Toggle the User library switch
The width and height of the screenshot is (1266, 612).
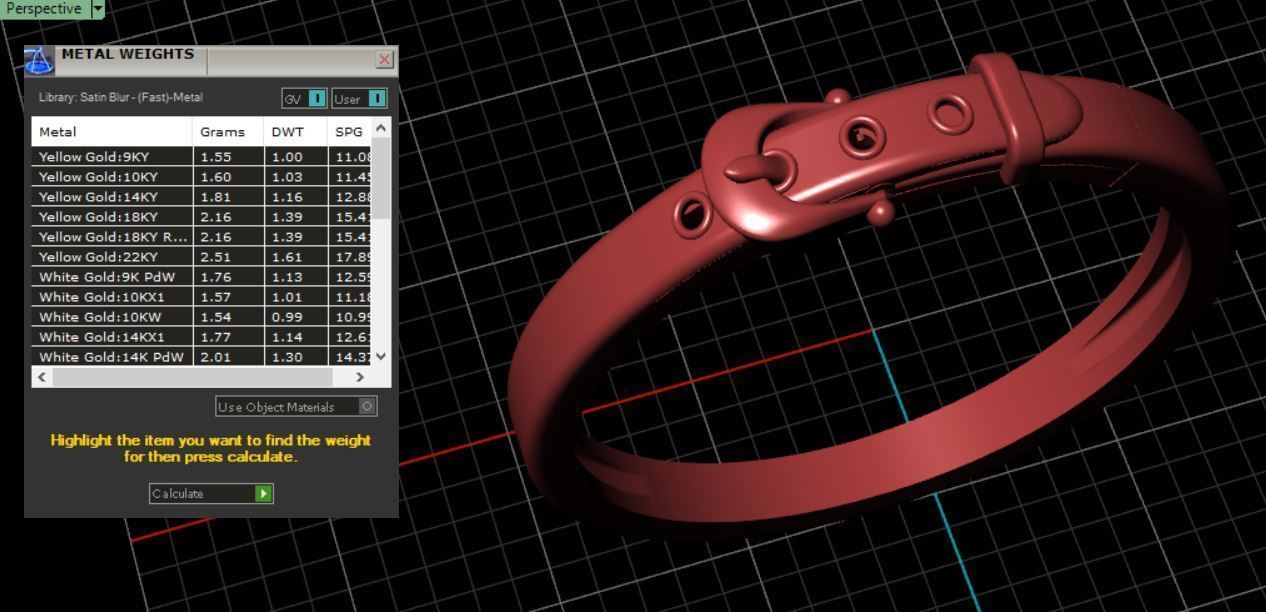pyautogui.click(x=359, y=98)
